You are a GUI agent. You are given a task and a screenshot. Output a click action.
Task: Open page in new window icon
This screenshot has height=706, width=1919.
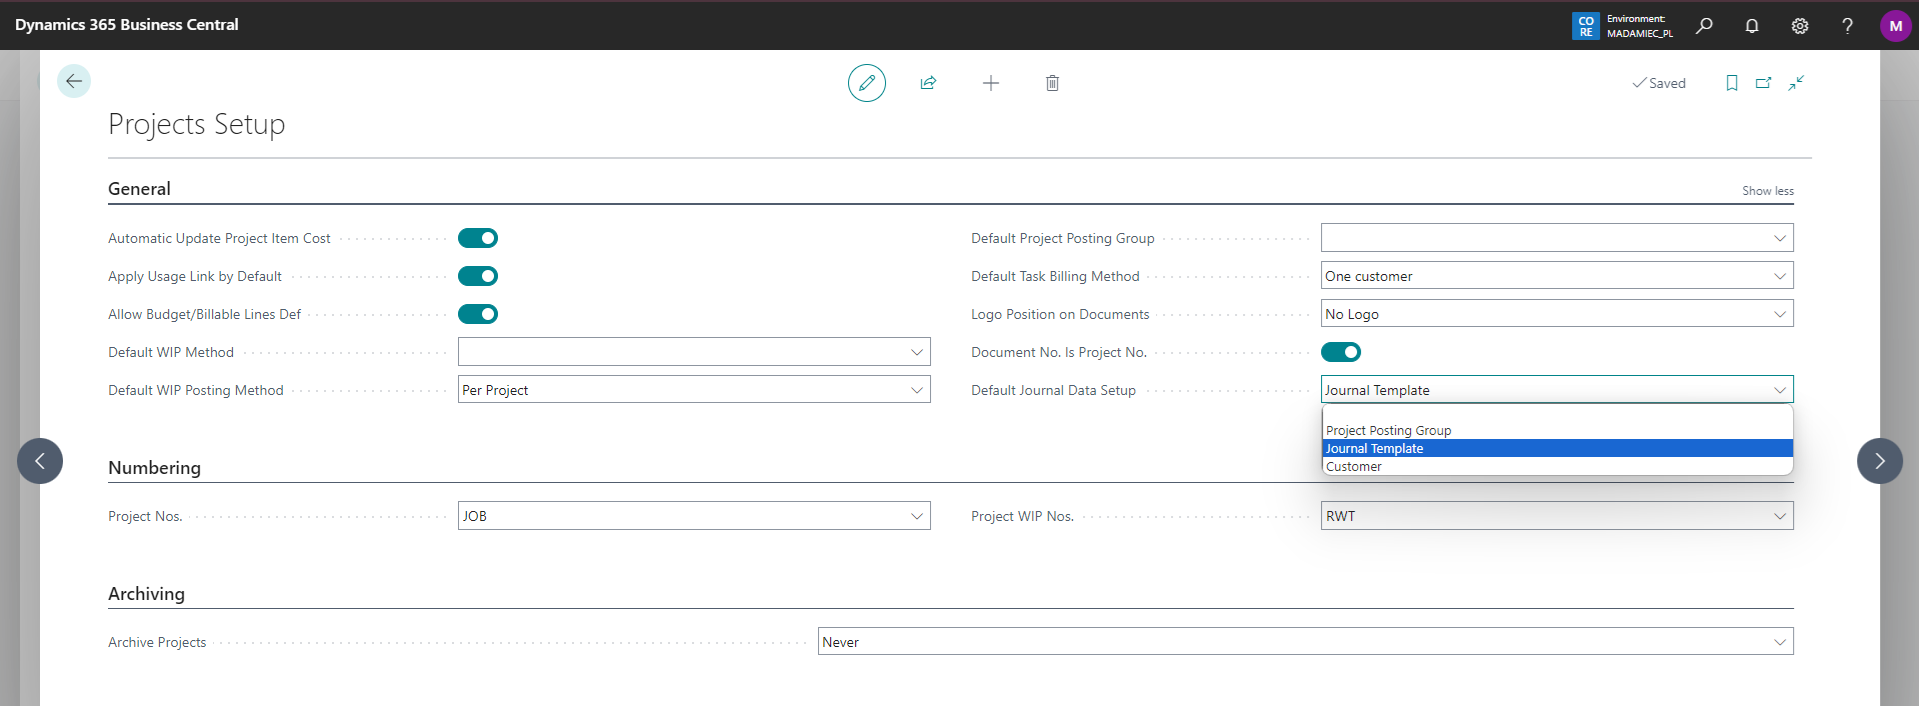pos(1763,83)
